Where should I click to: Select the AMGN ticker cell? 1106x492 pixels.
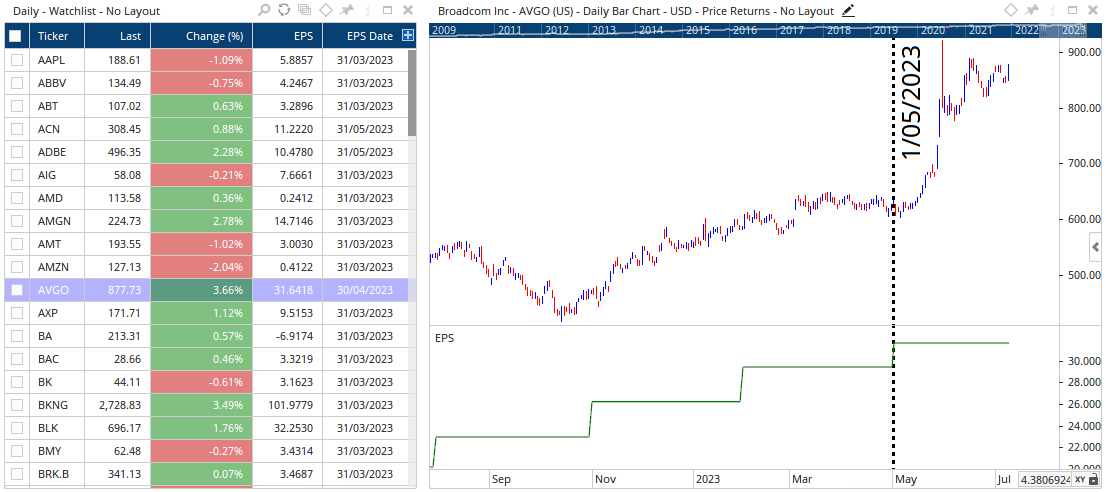(57, 221)
